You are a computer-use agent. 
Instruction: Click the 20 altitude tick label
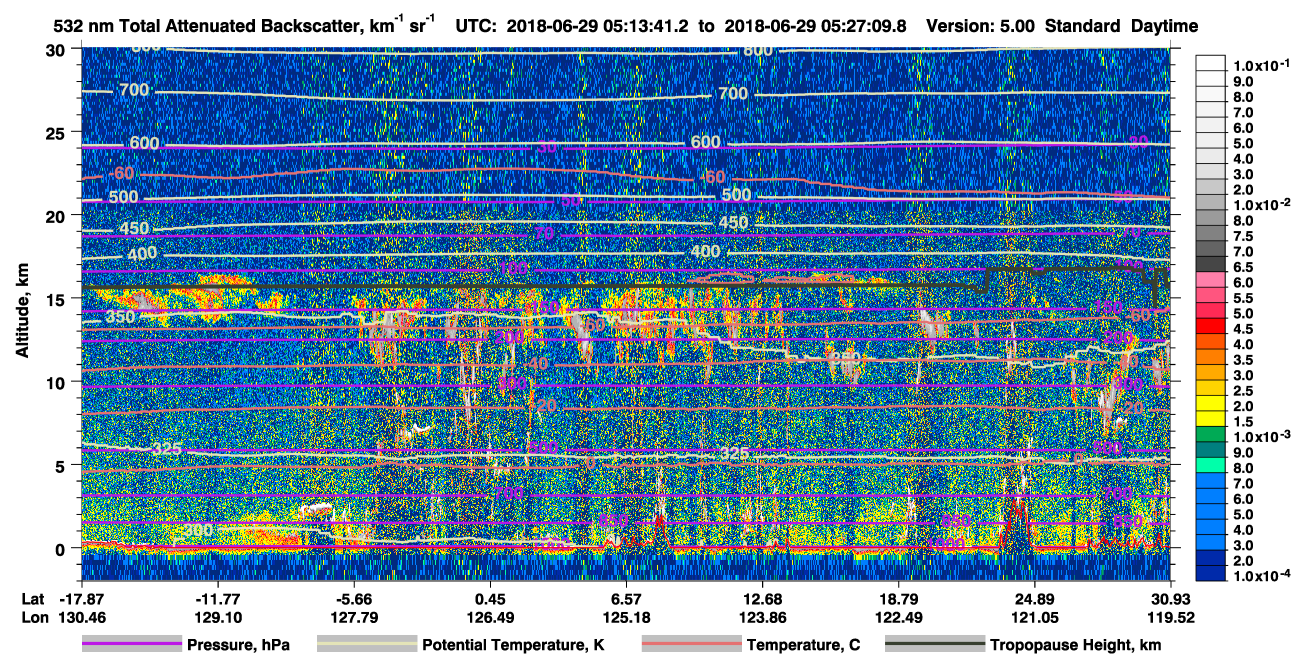58,215
